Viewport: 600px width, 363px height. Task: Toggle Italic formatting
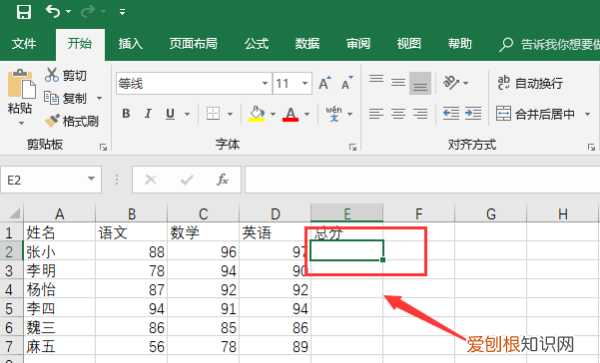point(148,114)
